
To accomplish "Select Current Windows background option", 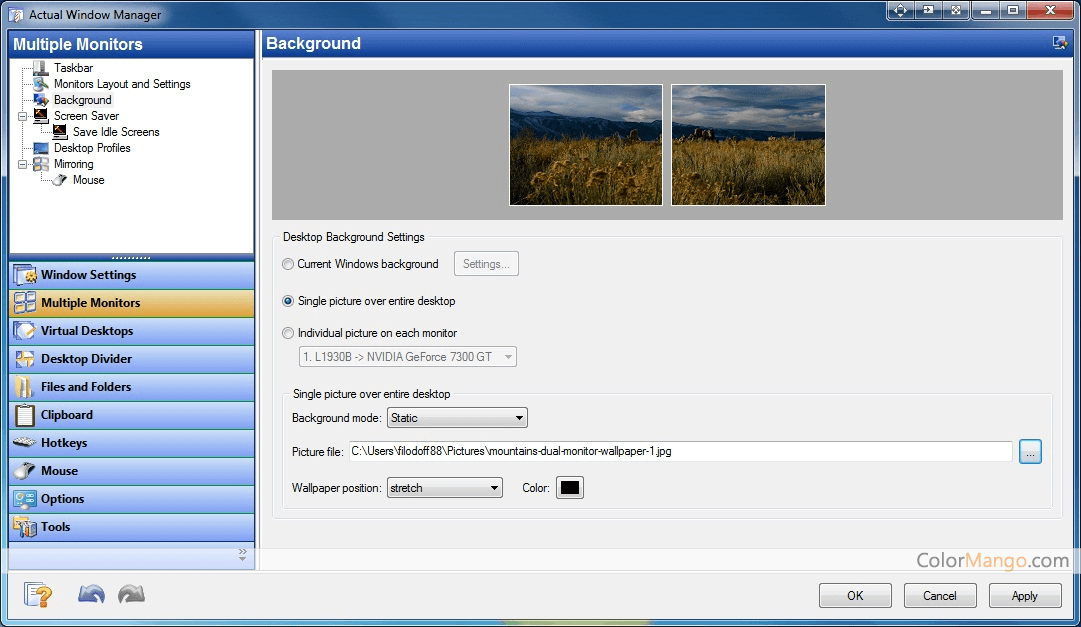I will 289,264.
